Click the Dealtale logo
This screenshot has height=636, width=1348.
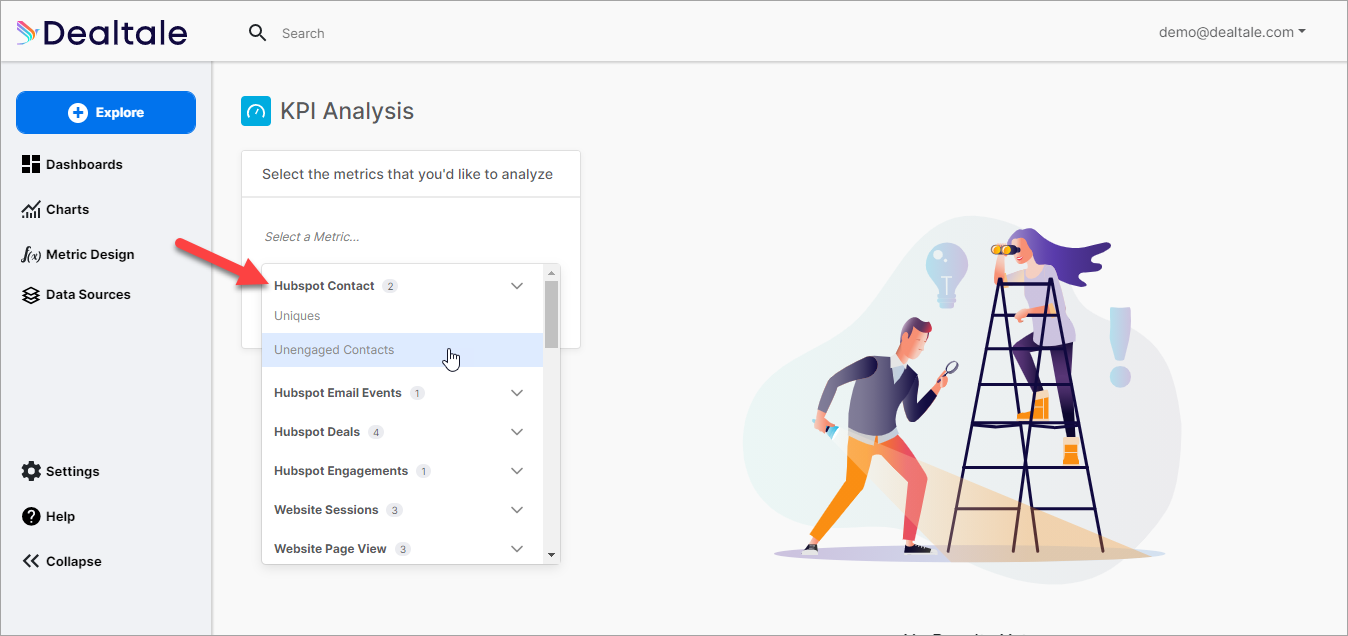(102, 33)
